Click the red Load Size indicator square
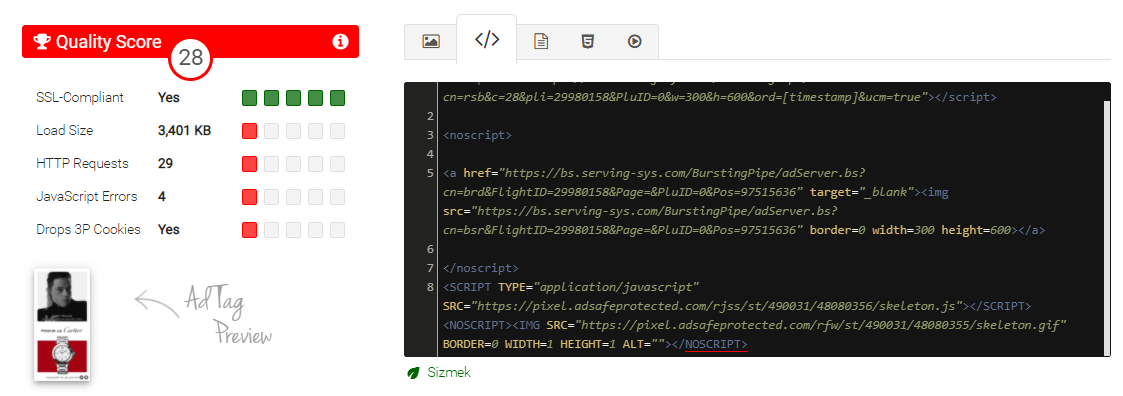 click(x=249, y=131)
